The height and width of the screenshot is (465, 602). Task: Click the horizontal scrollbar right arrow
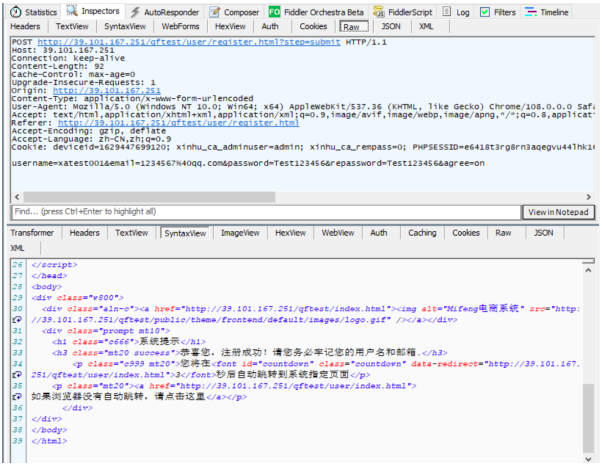click(x=589, y=197)
